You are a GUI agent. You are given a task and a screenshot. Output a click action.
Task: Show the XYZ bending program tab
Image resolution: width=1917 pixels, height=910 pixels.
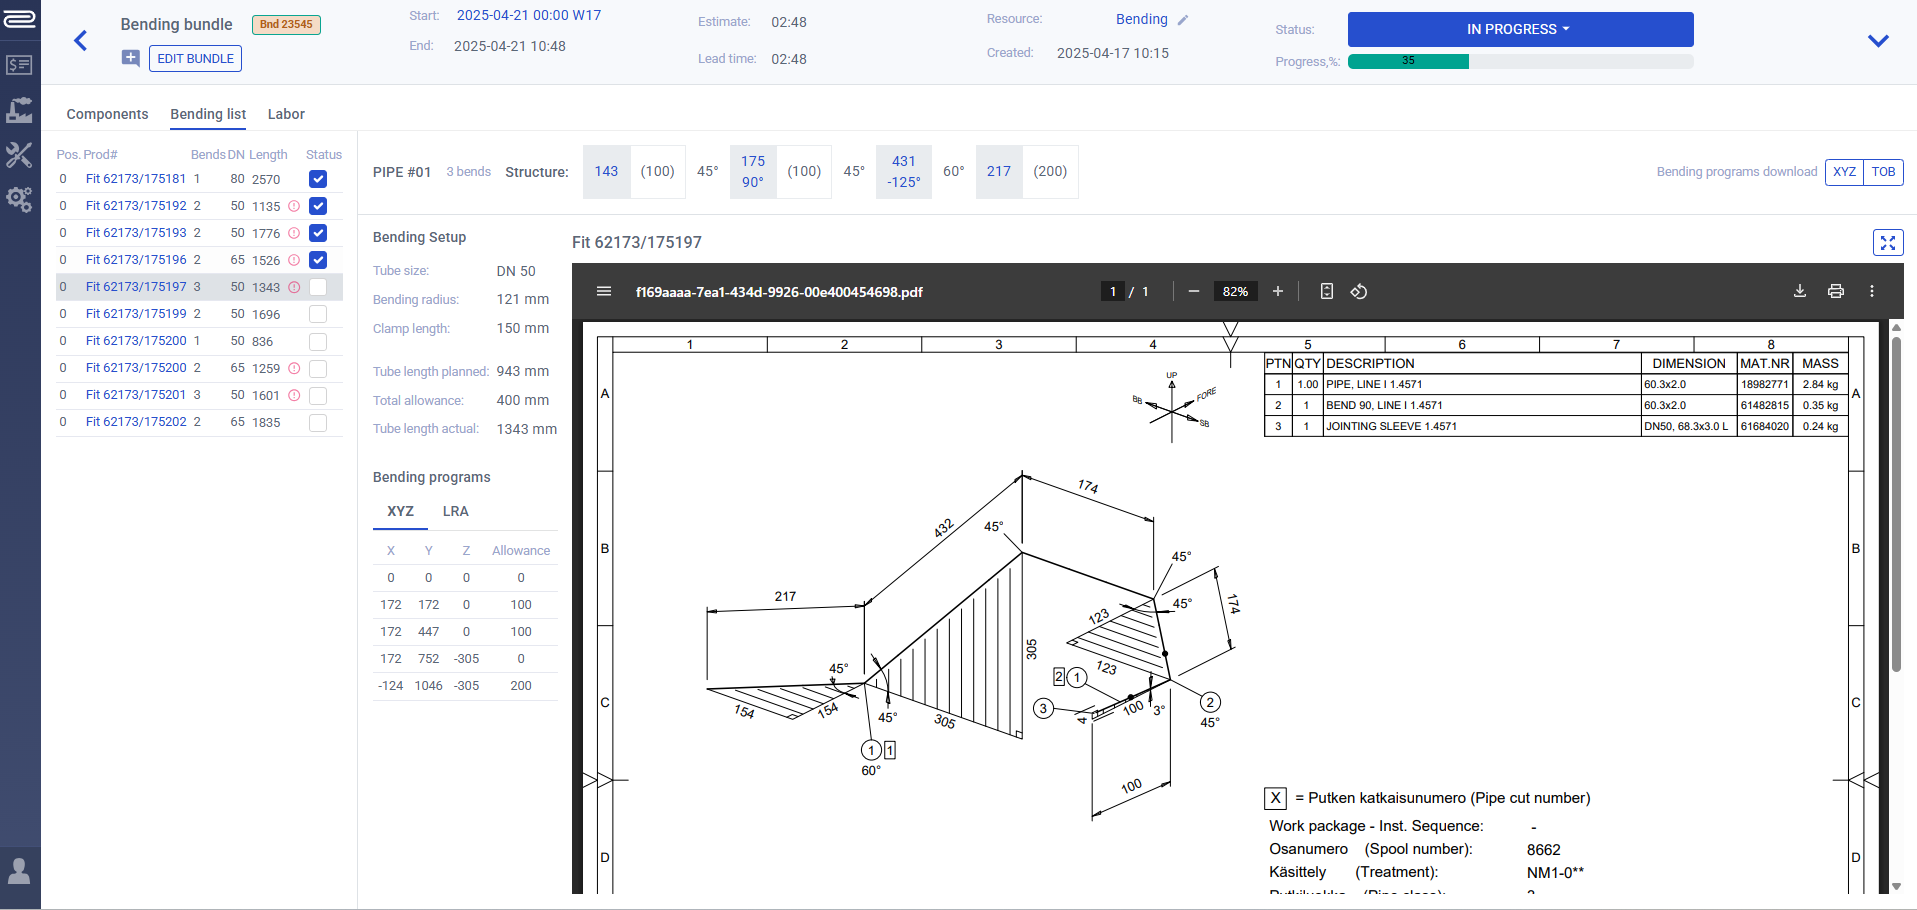(x=400, y=511)
